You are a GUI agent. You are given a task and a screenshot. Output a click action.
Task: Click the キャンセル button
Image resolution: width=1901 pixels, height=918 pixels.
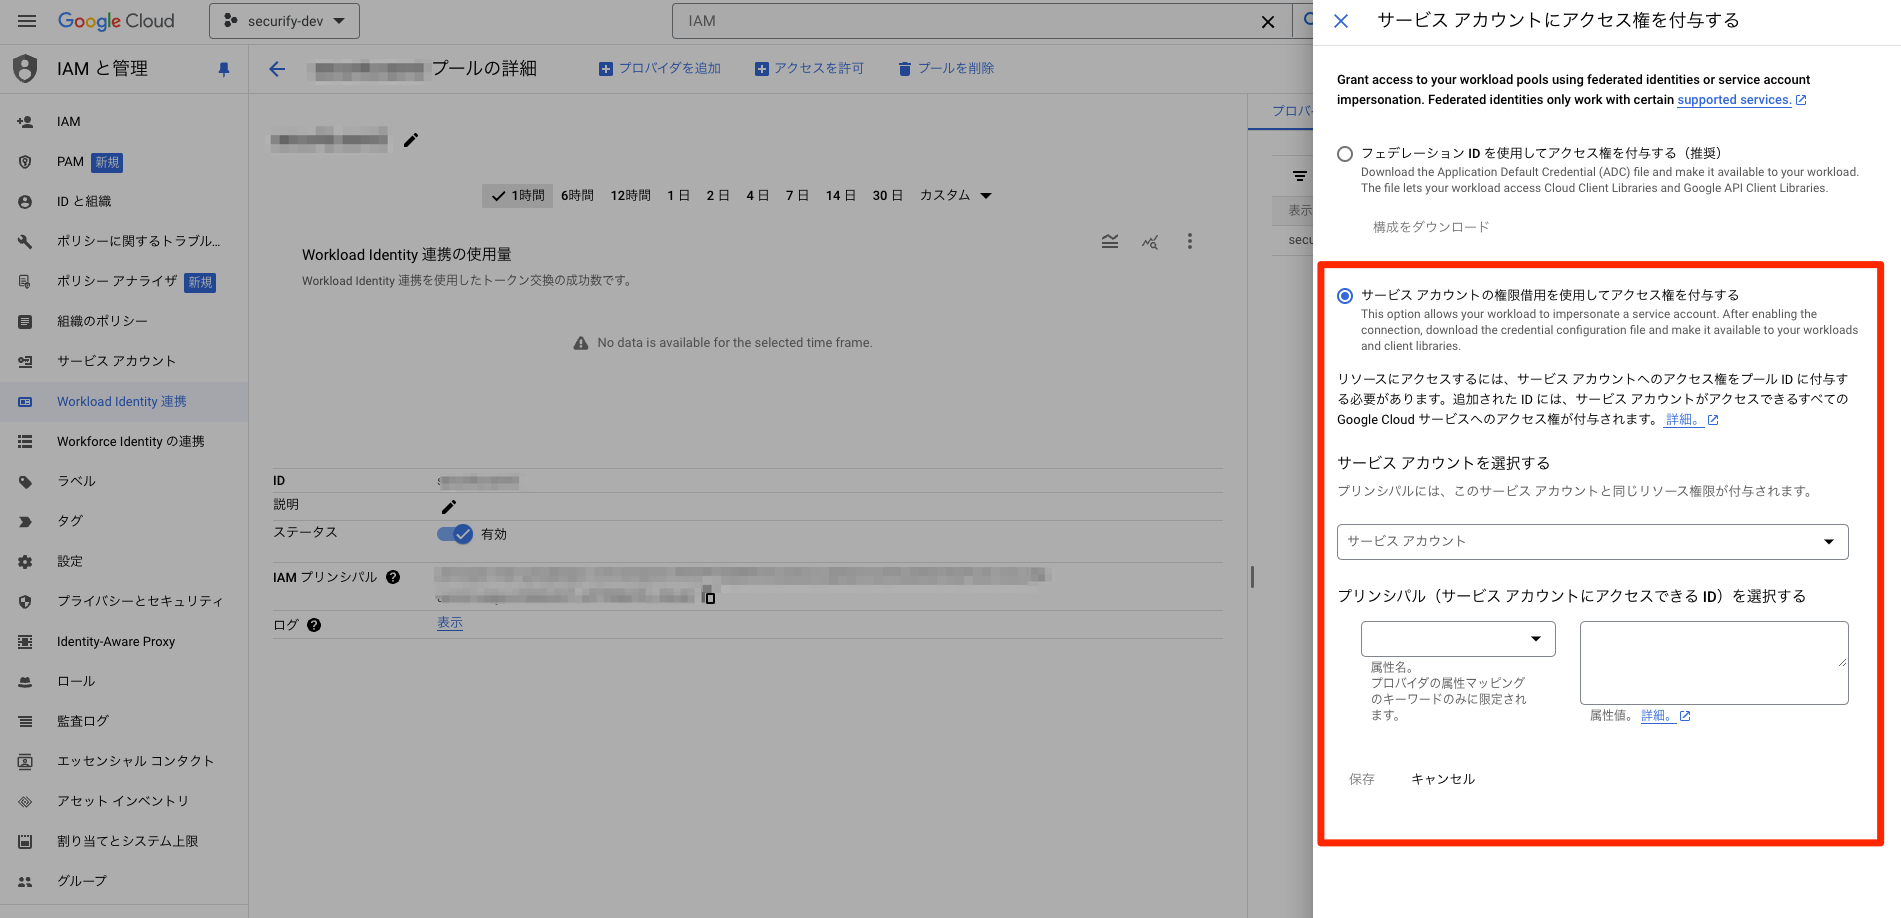click(x=1443, y=779)
